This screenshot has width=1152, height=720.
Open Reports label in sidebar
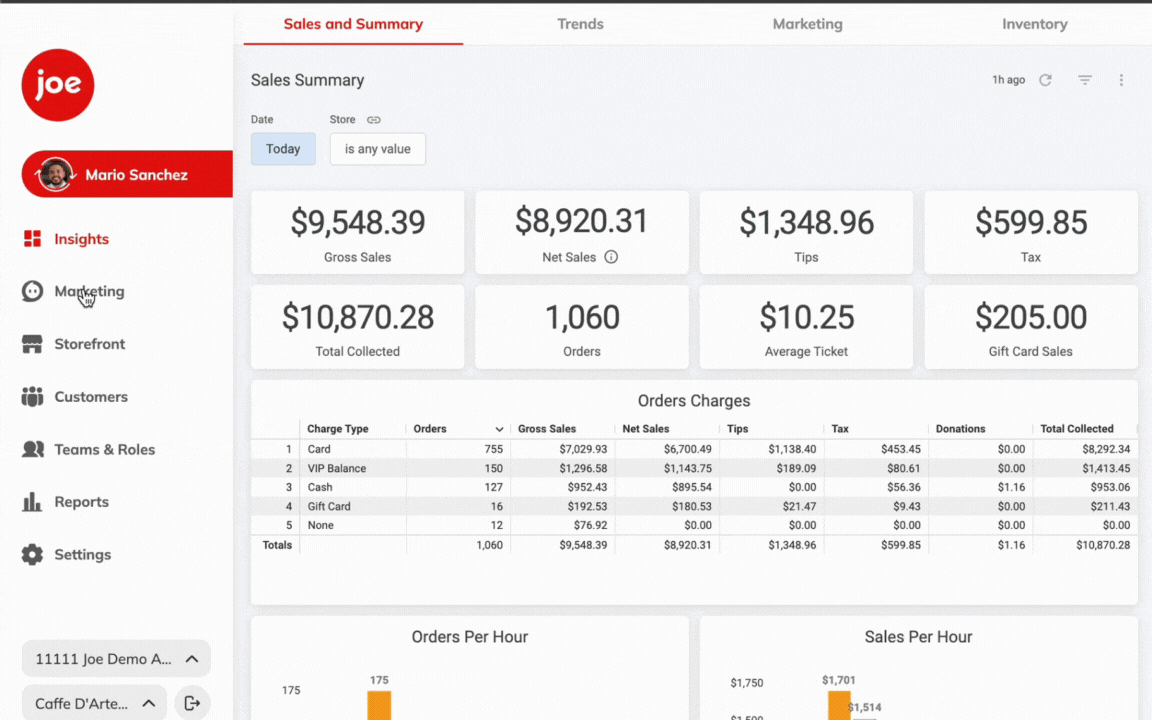click(x=82, y=502)
